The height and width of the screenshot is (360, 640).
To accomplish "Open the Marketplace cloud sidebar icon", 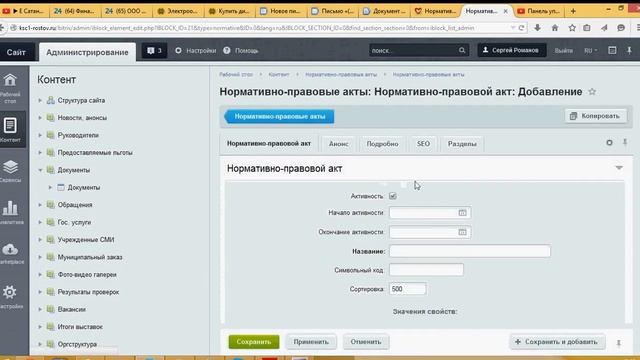I will (x=10, y=253).
